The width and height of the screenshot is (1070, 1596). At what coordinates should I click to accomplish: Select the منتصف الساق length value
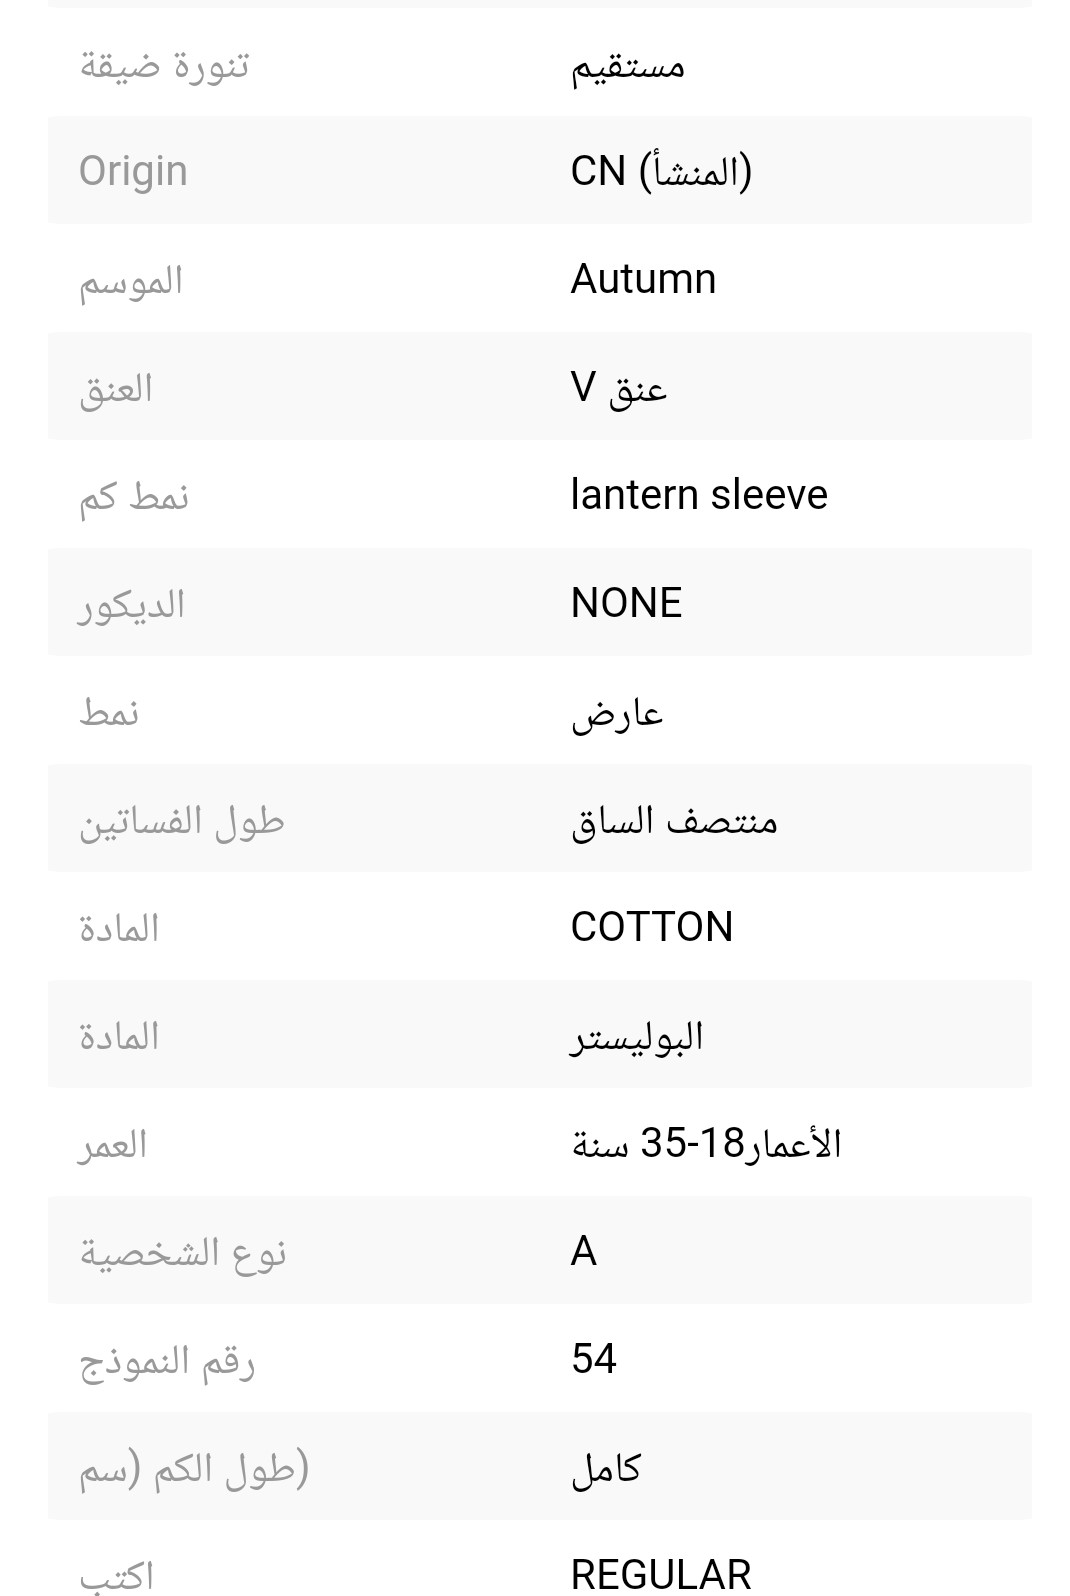(x=674, y=821)
